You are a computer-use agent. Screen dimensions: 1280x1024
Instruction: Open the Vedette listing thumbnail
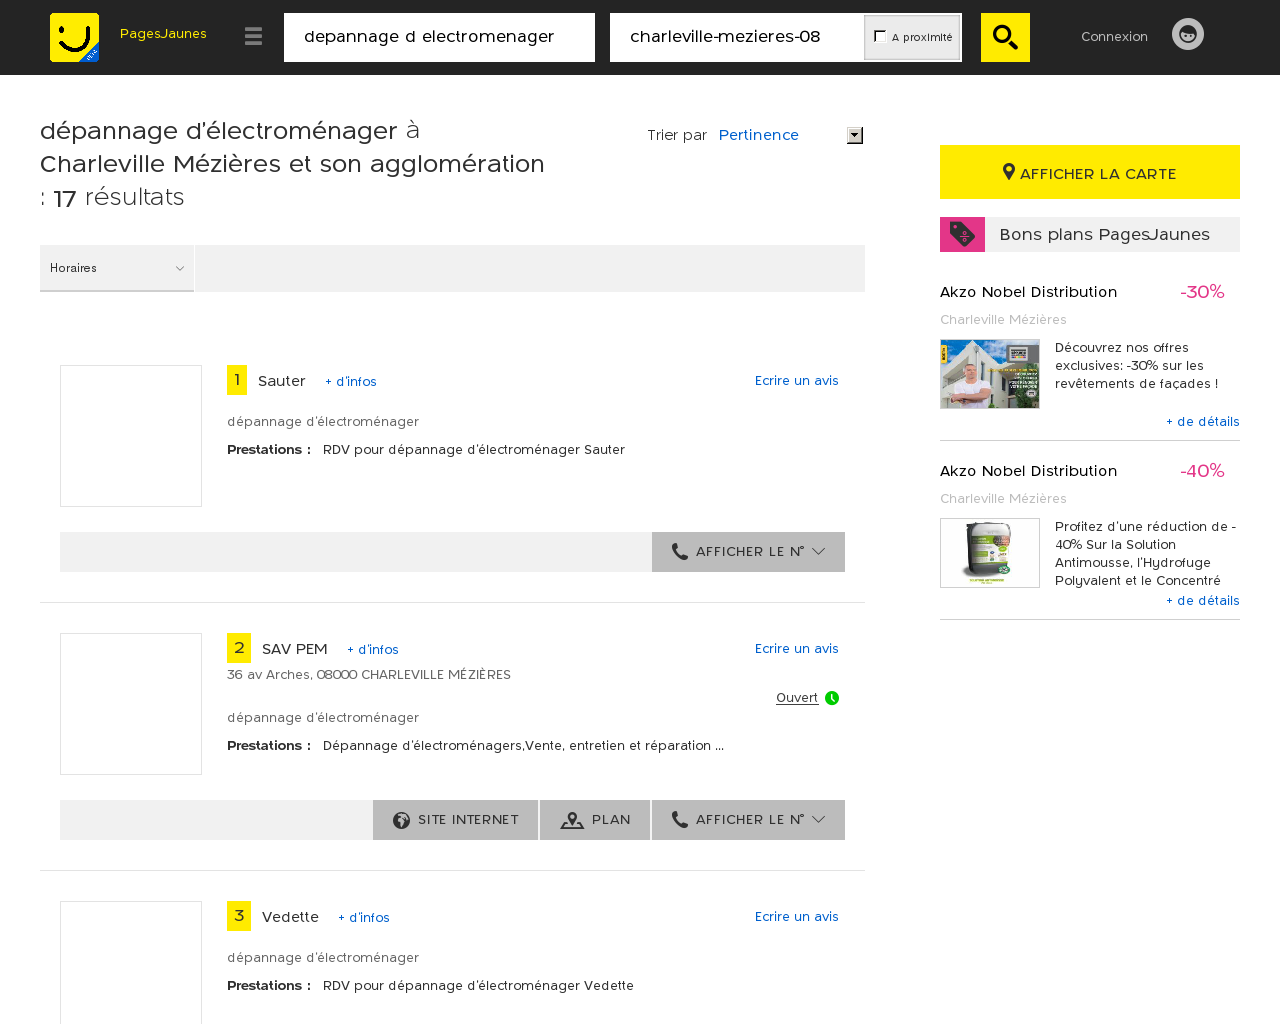point(131,962)
